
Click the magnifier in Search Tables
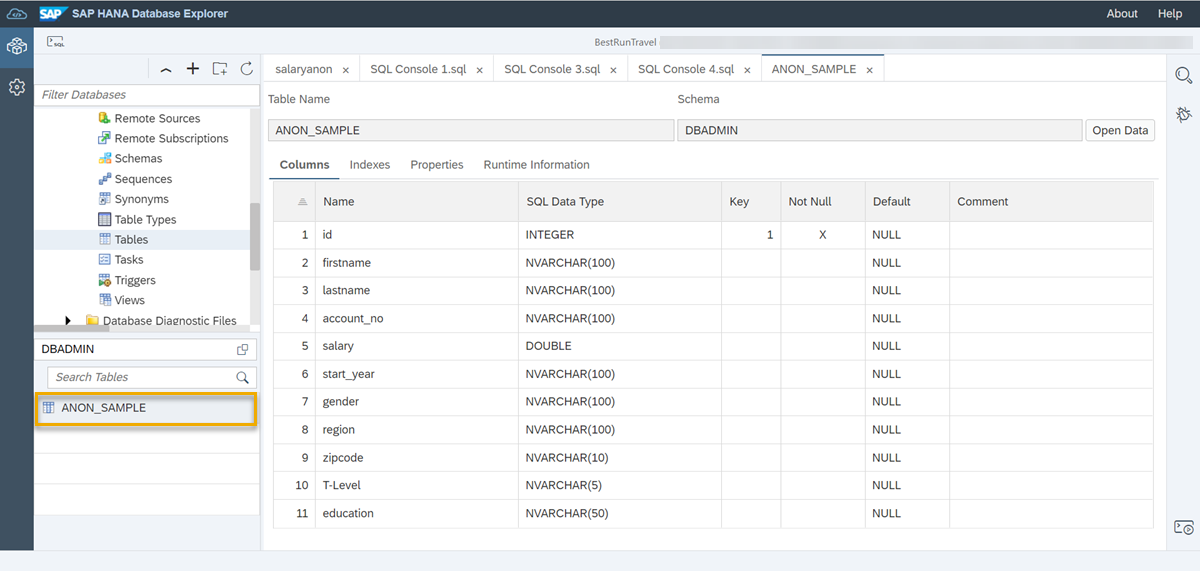(242, 378)
